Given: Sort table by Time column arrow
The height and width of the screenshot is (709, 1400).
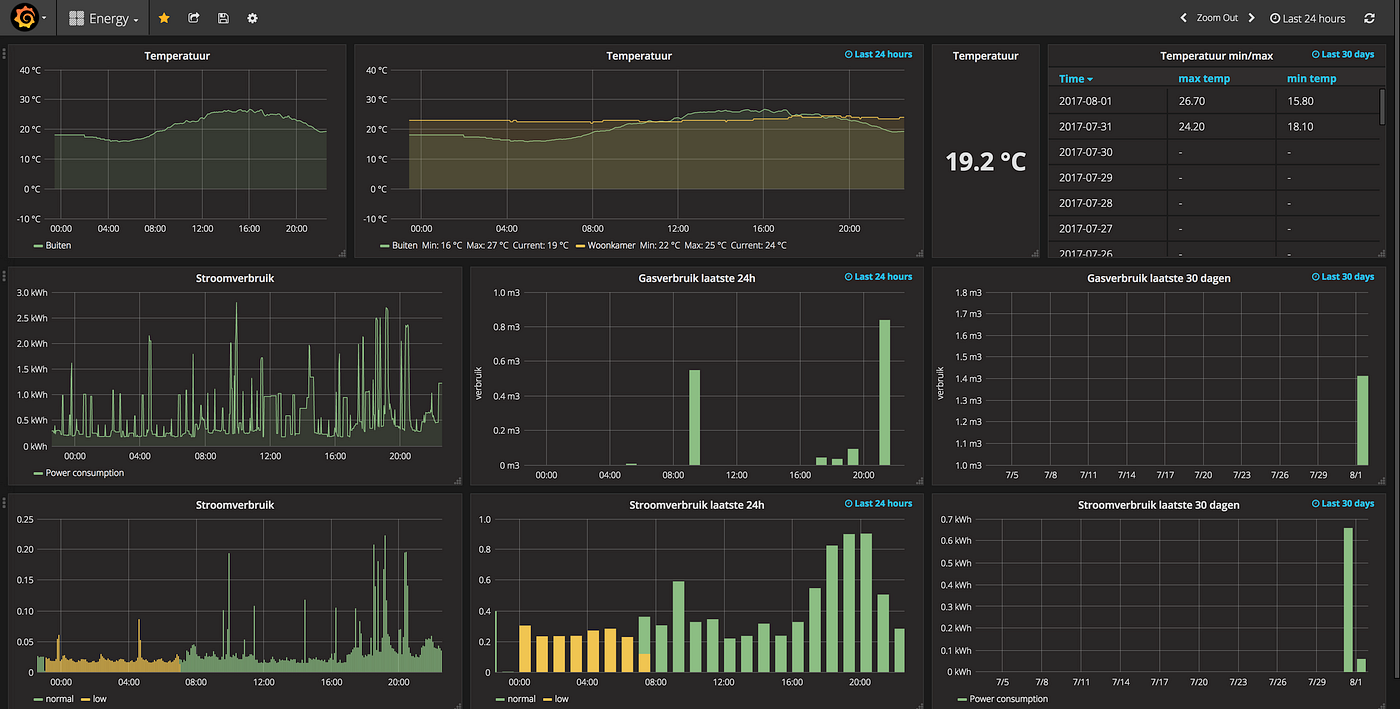Looking at the screenshot, I should [x=1090, y=79].
